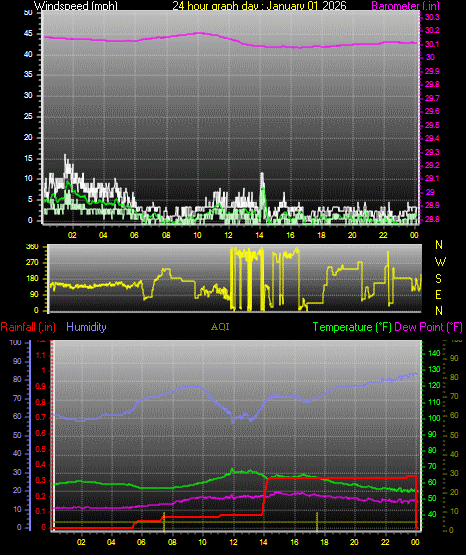
Task: Click the AQI marker near 17:30 on bottom chart
Action: pyautogui.click(x=317, y=521)
